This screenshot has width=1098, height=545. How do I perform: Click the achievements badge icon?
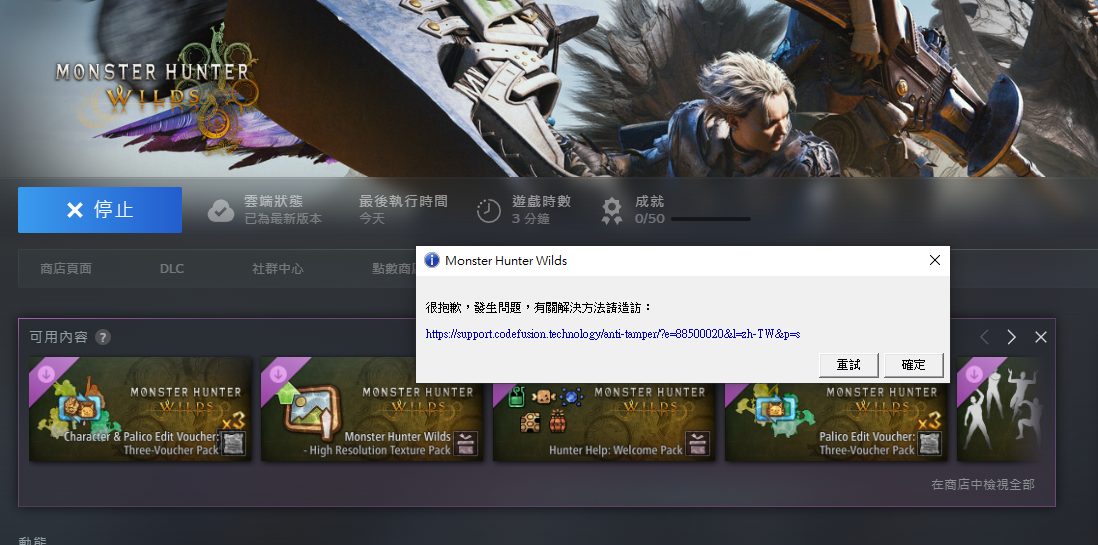tap(612, 210)
